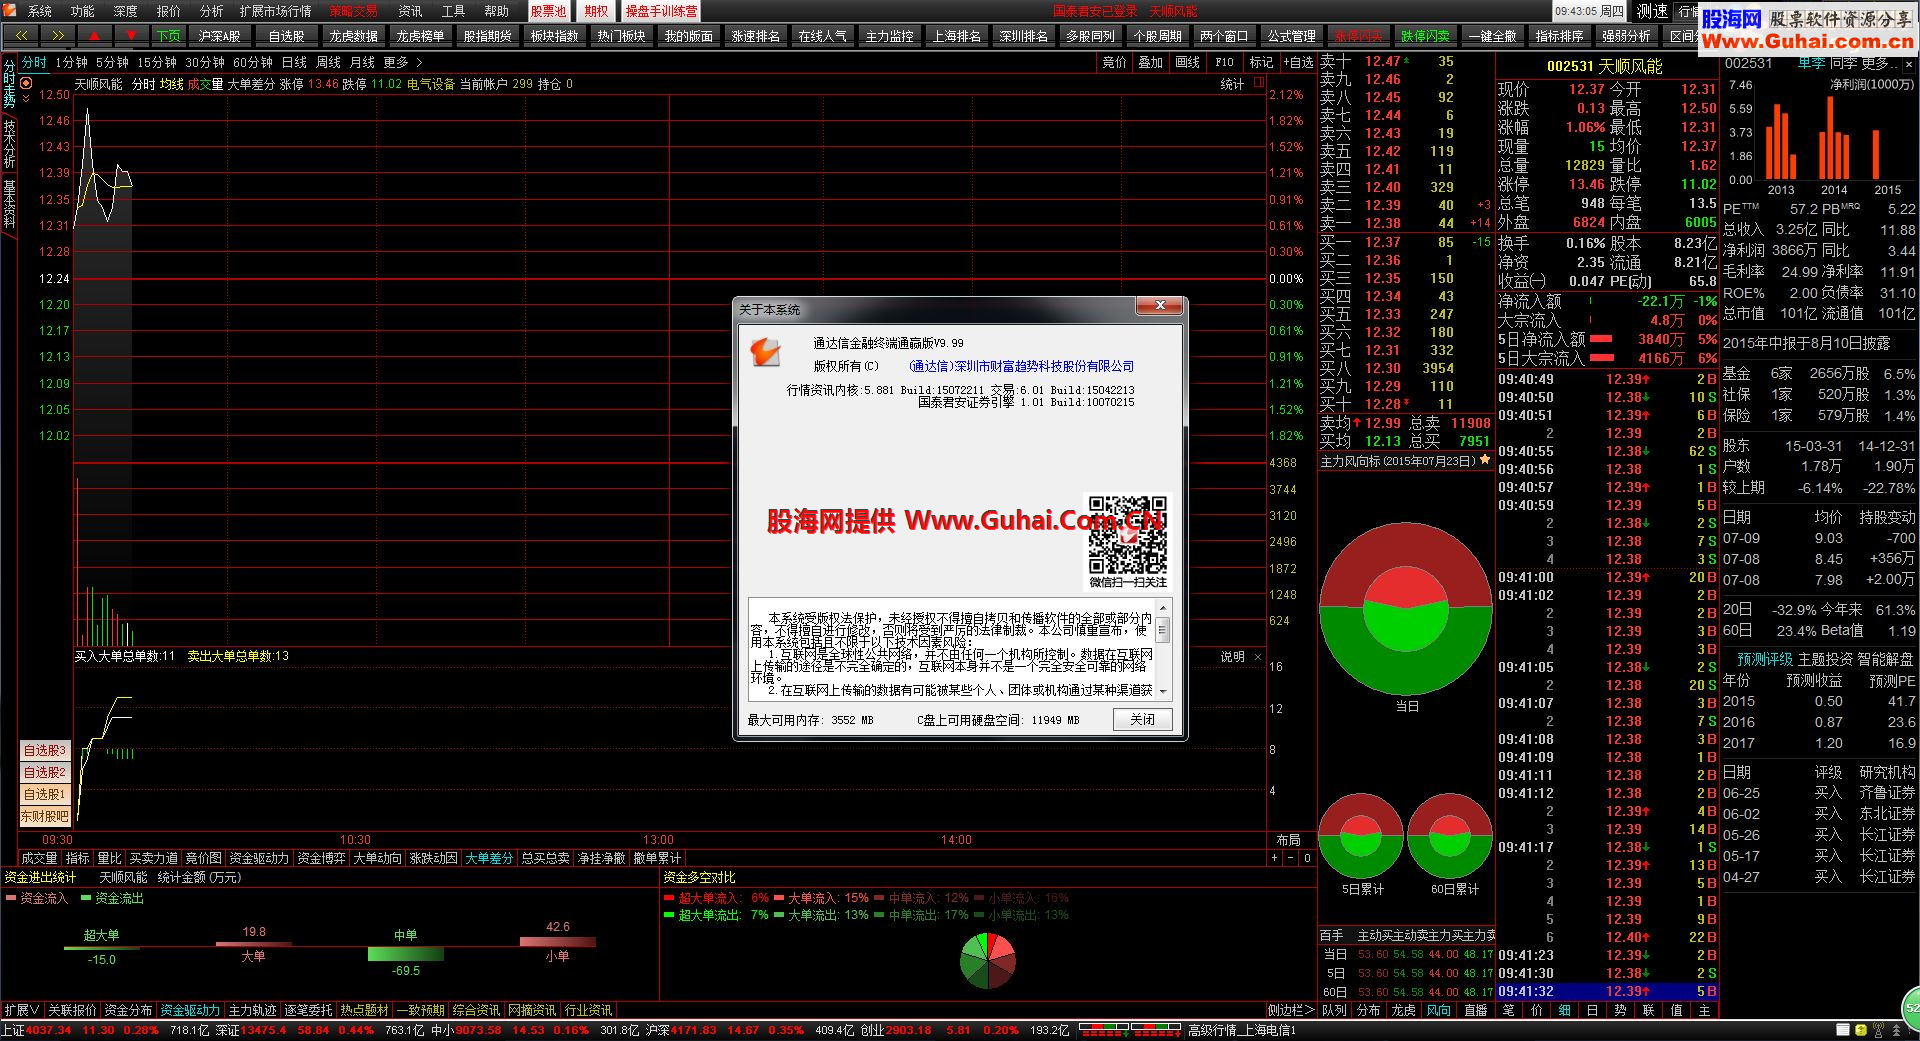Switch to 资金博弈 indicator tab
Image resolution: width=1920 pixels, height=1041 pixels.
[x=321, y=858]
